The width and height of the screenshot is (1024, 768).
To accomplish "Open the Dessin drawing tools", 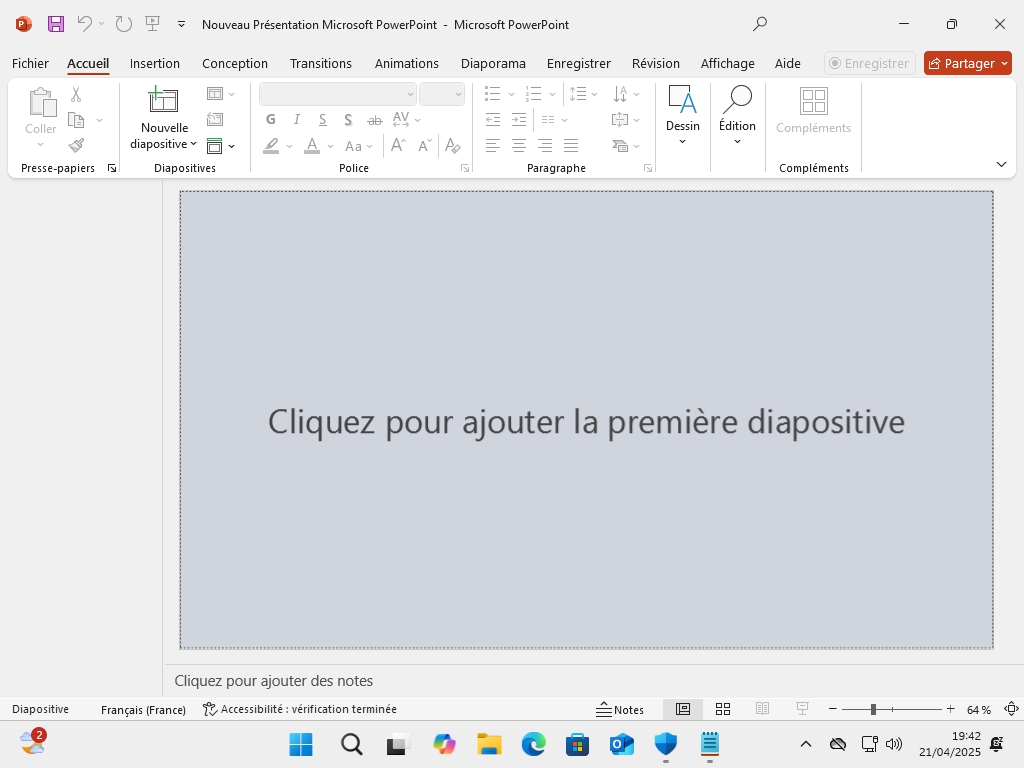I will (x=682, y=108).
